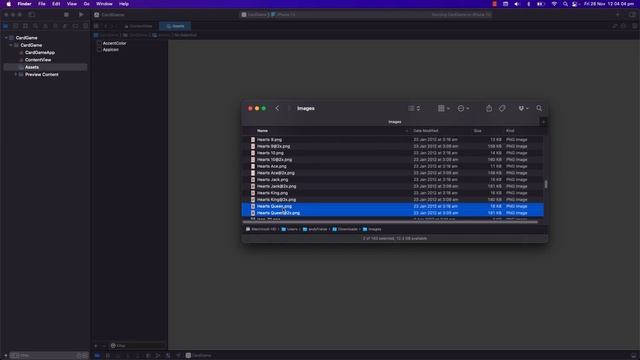Toggle Xcode inspector panel
640x360 pixels.
(x=632, y=15)
